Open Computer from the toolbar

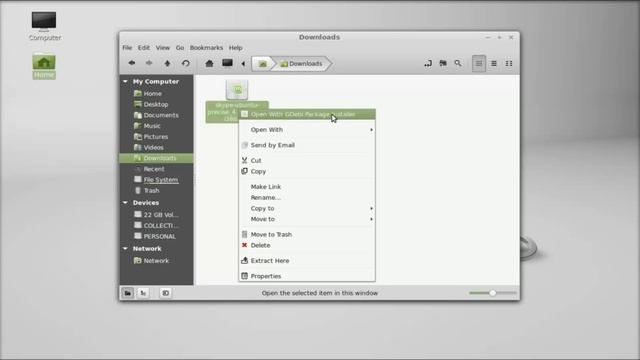coord(227,63)
